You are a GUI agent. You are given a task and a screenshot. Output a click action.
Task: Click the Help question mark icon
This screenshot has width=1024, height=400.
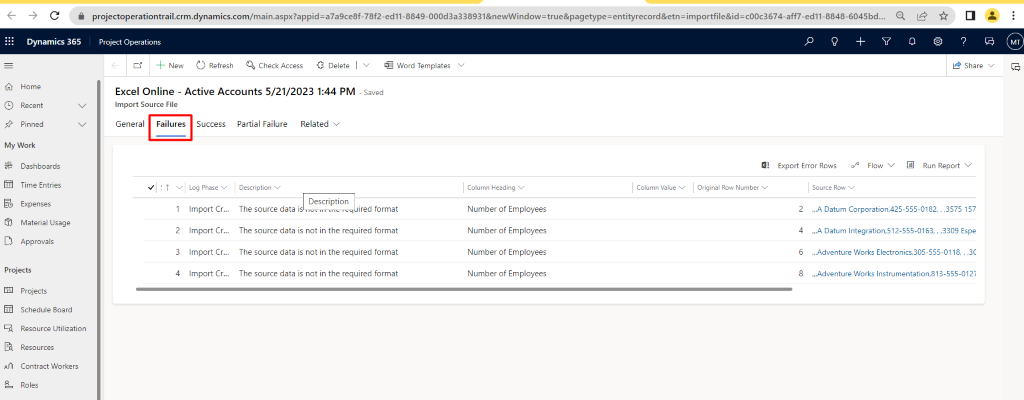[x=963, y=41]
